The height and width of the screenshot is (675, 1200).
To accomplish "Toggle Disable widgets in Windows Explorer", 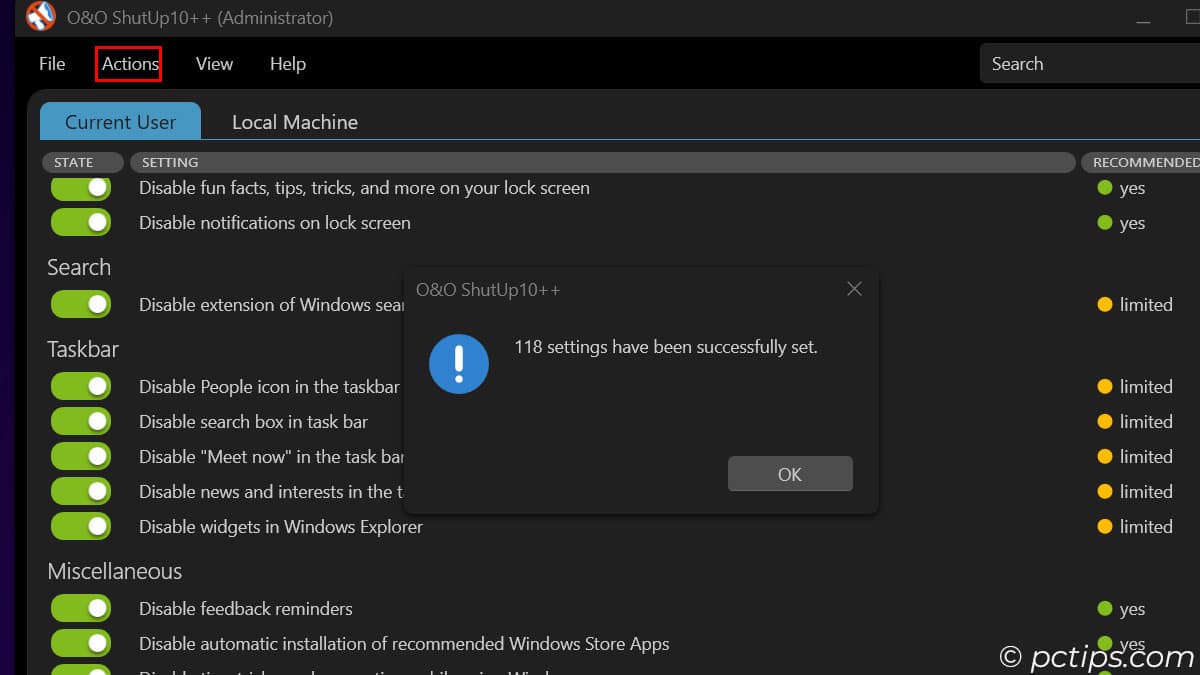I will click(x=81, y=527).
